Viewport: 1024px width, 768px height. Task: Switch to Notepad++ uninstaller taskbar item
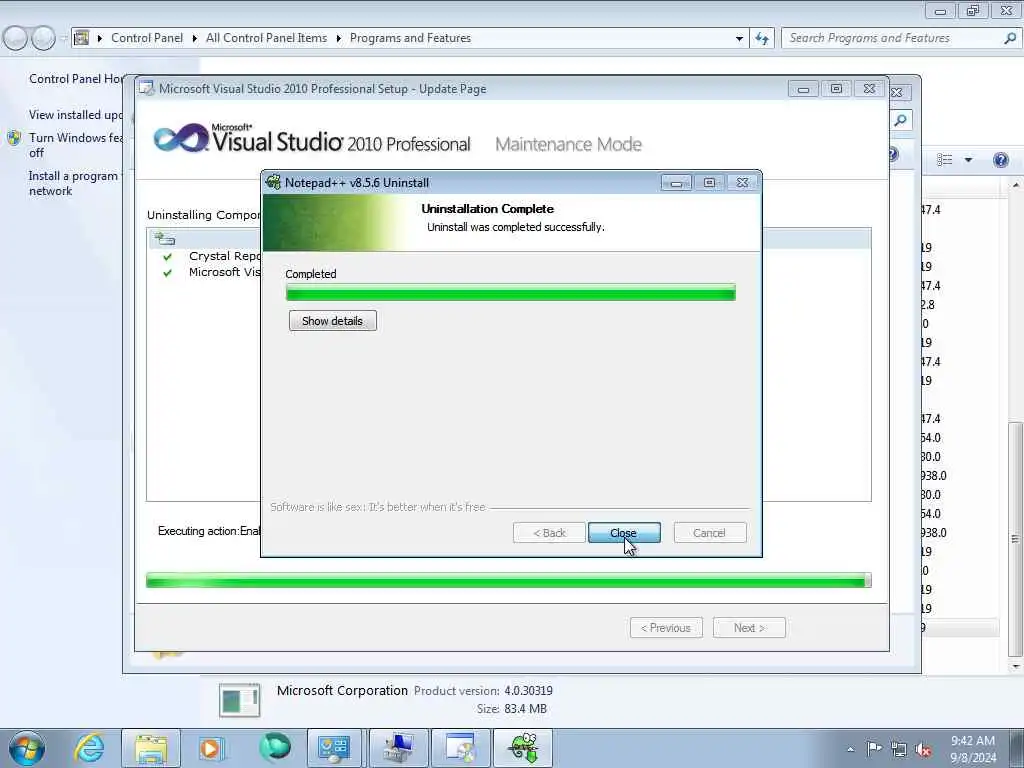523,748
